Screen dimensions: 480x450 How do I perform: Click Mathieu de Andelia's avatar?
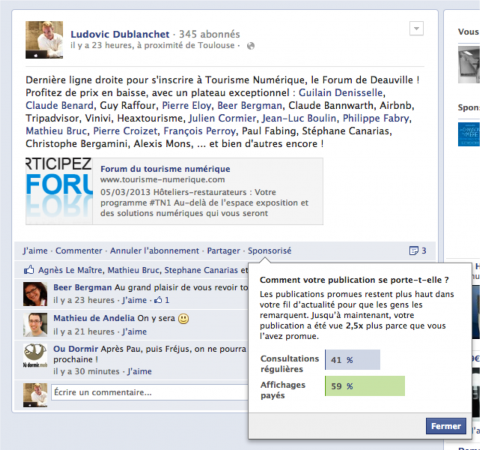pyautogui.click(x=35, y=325)
